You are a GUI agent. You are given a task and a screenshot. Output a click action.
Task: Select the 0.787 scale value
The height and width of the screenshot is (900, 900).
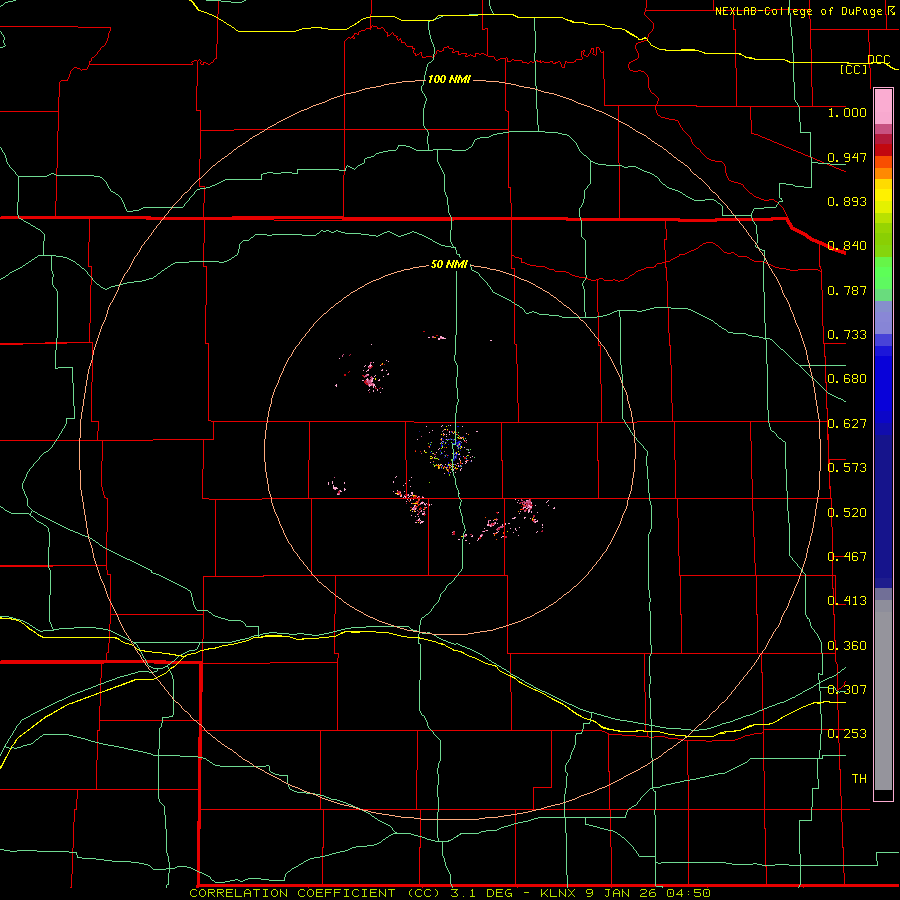pyautogui.click(x=847, y=290)
